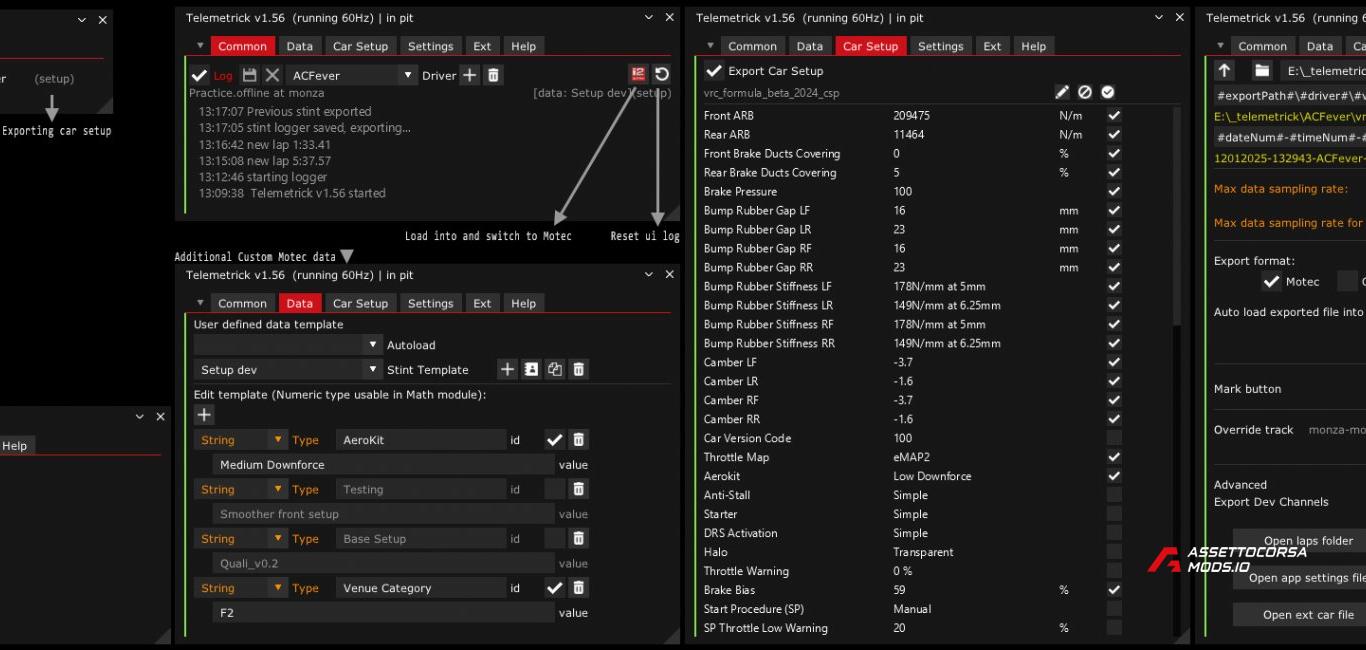Open the Setup dev Stint Template dropdown
Viewport: 1366px width, 650px height.
point(287,369)
